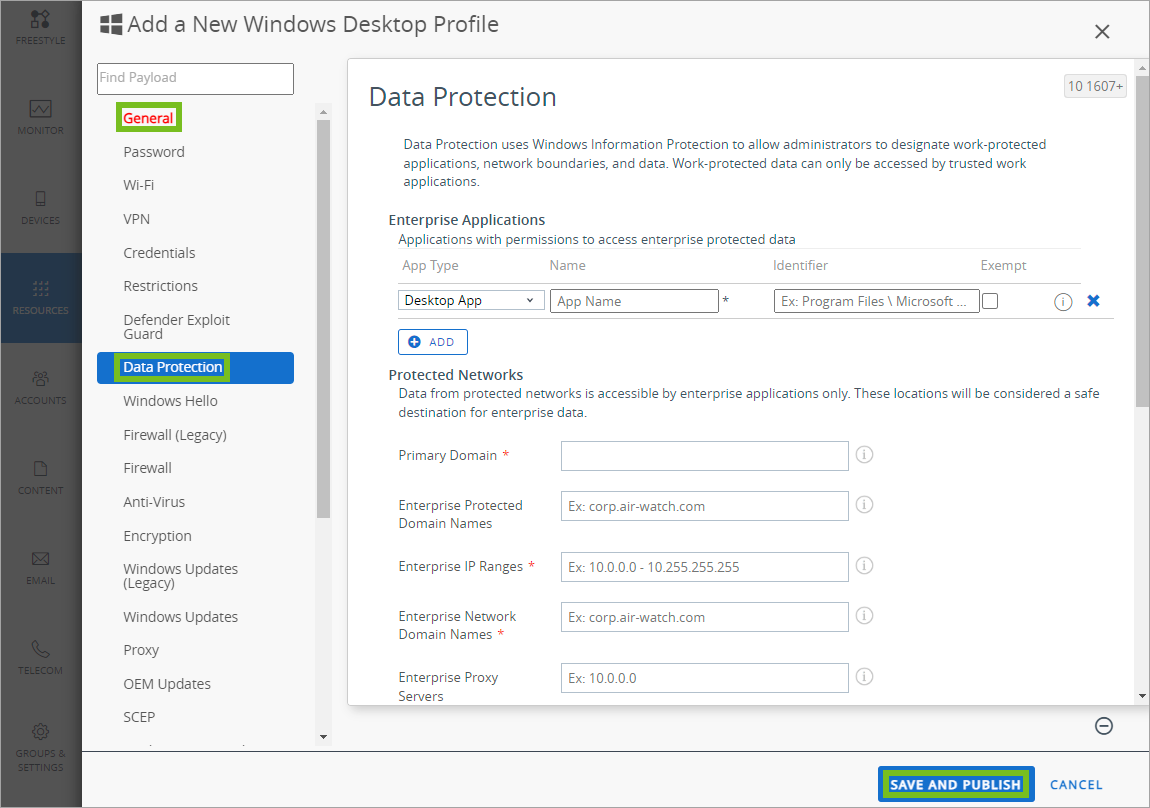
Task: Select the Password payload
Action: 154,152
